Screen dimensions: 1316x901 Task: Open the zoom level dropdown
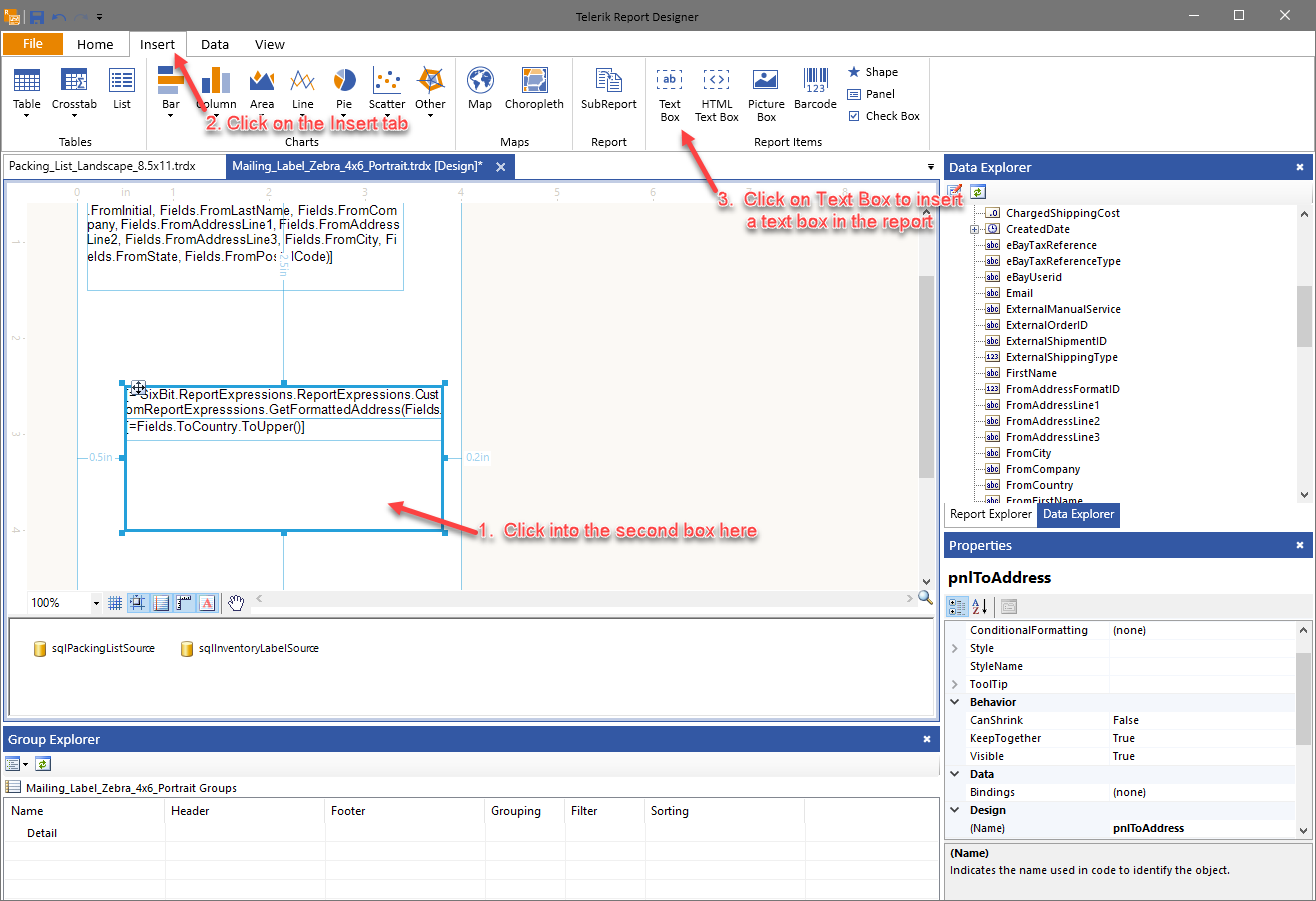click(96, 603)
